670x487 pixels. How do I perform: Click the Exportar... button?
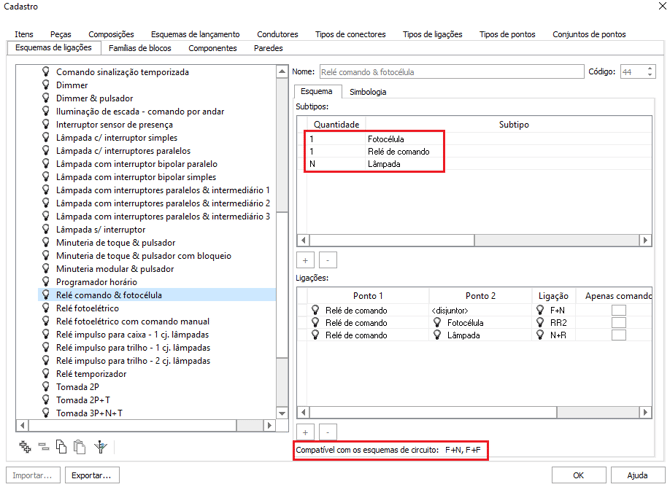point(91,475)
